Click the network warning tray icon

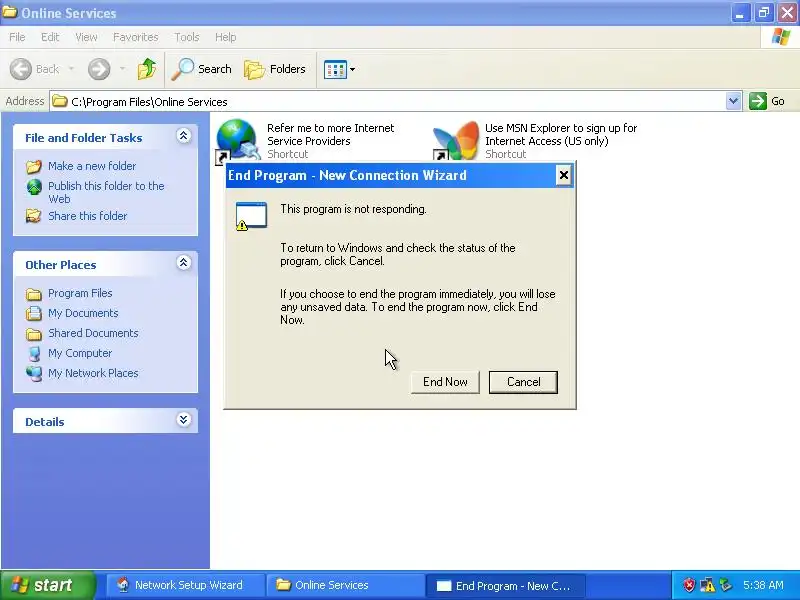(707, 585)
